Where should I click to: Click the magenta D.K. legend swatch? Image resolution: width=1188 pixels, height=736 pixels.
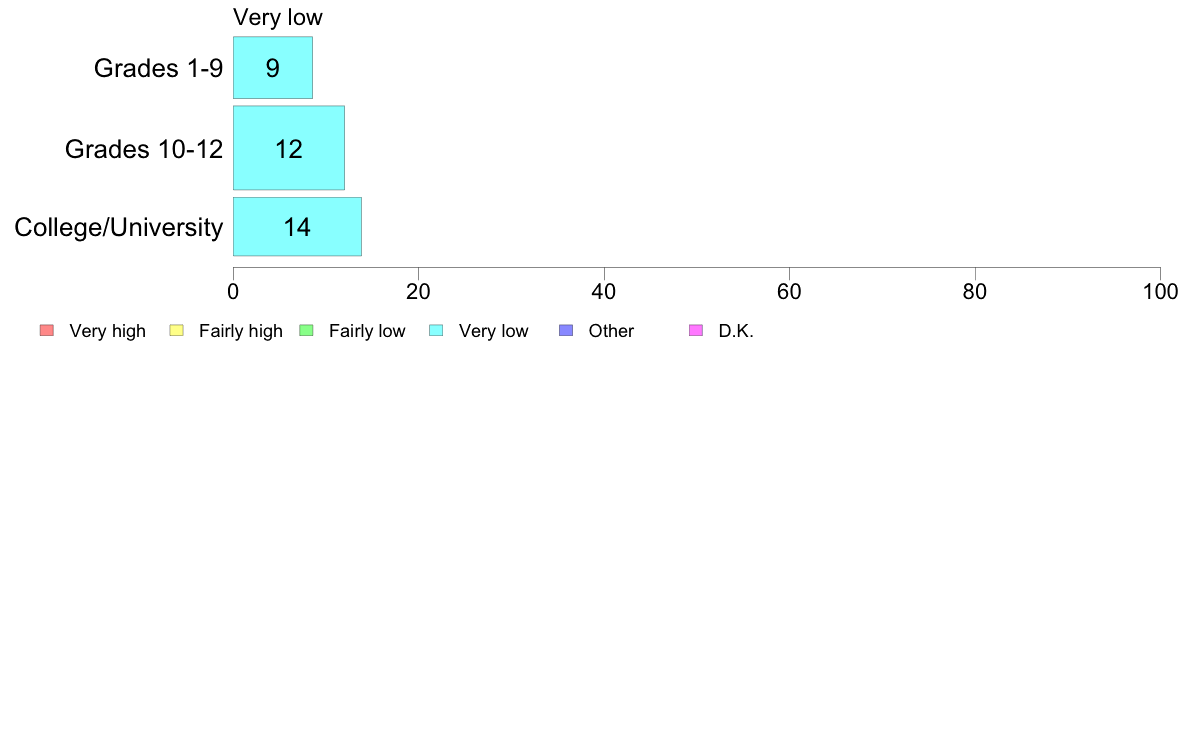click(696, 330)
